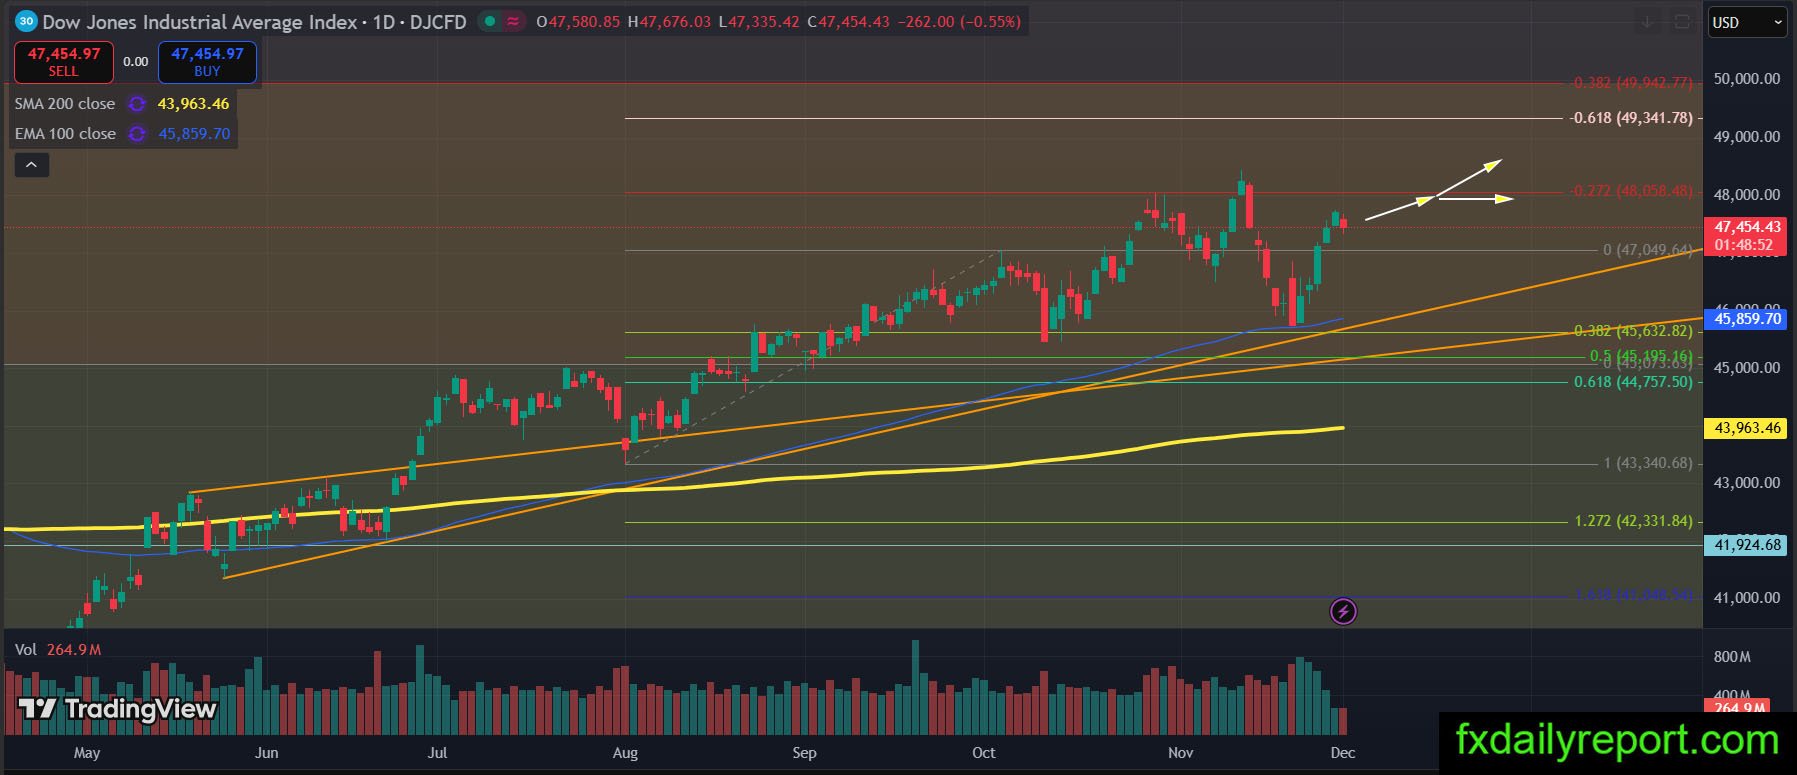Open the Dow Jones Industrial Average Index symbol title

click(200, 22)
